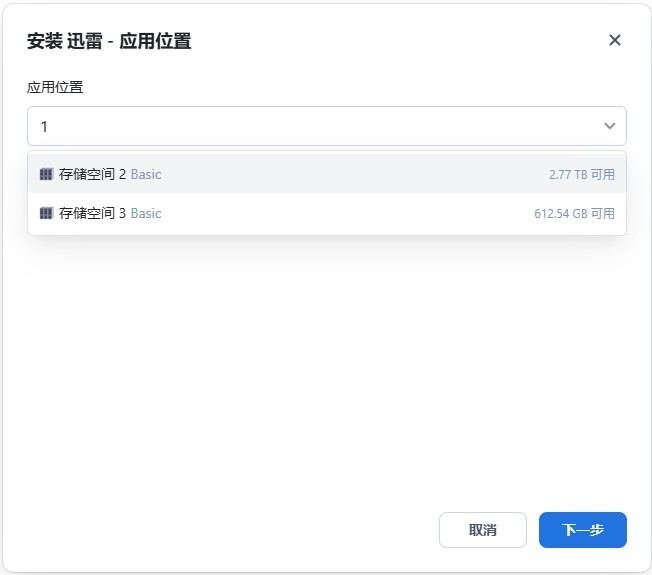Click the 取消 button
Screen dimensions: 652x575
coord(483,530)
